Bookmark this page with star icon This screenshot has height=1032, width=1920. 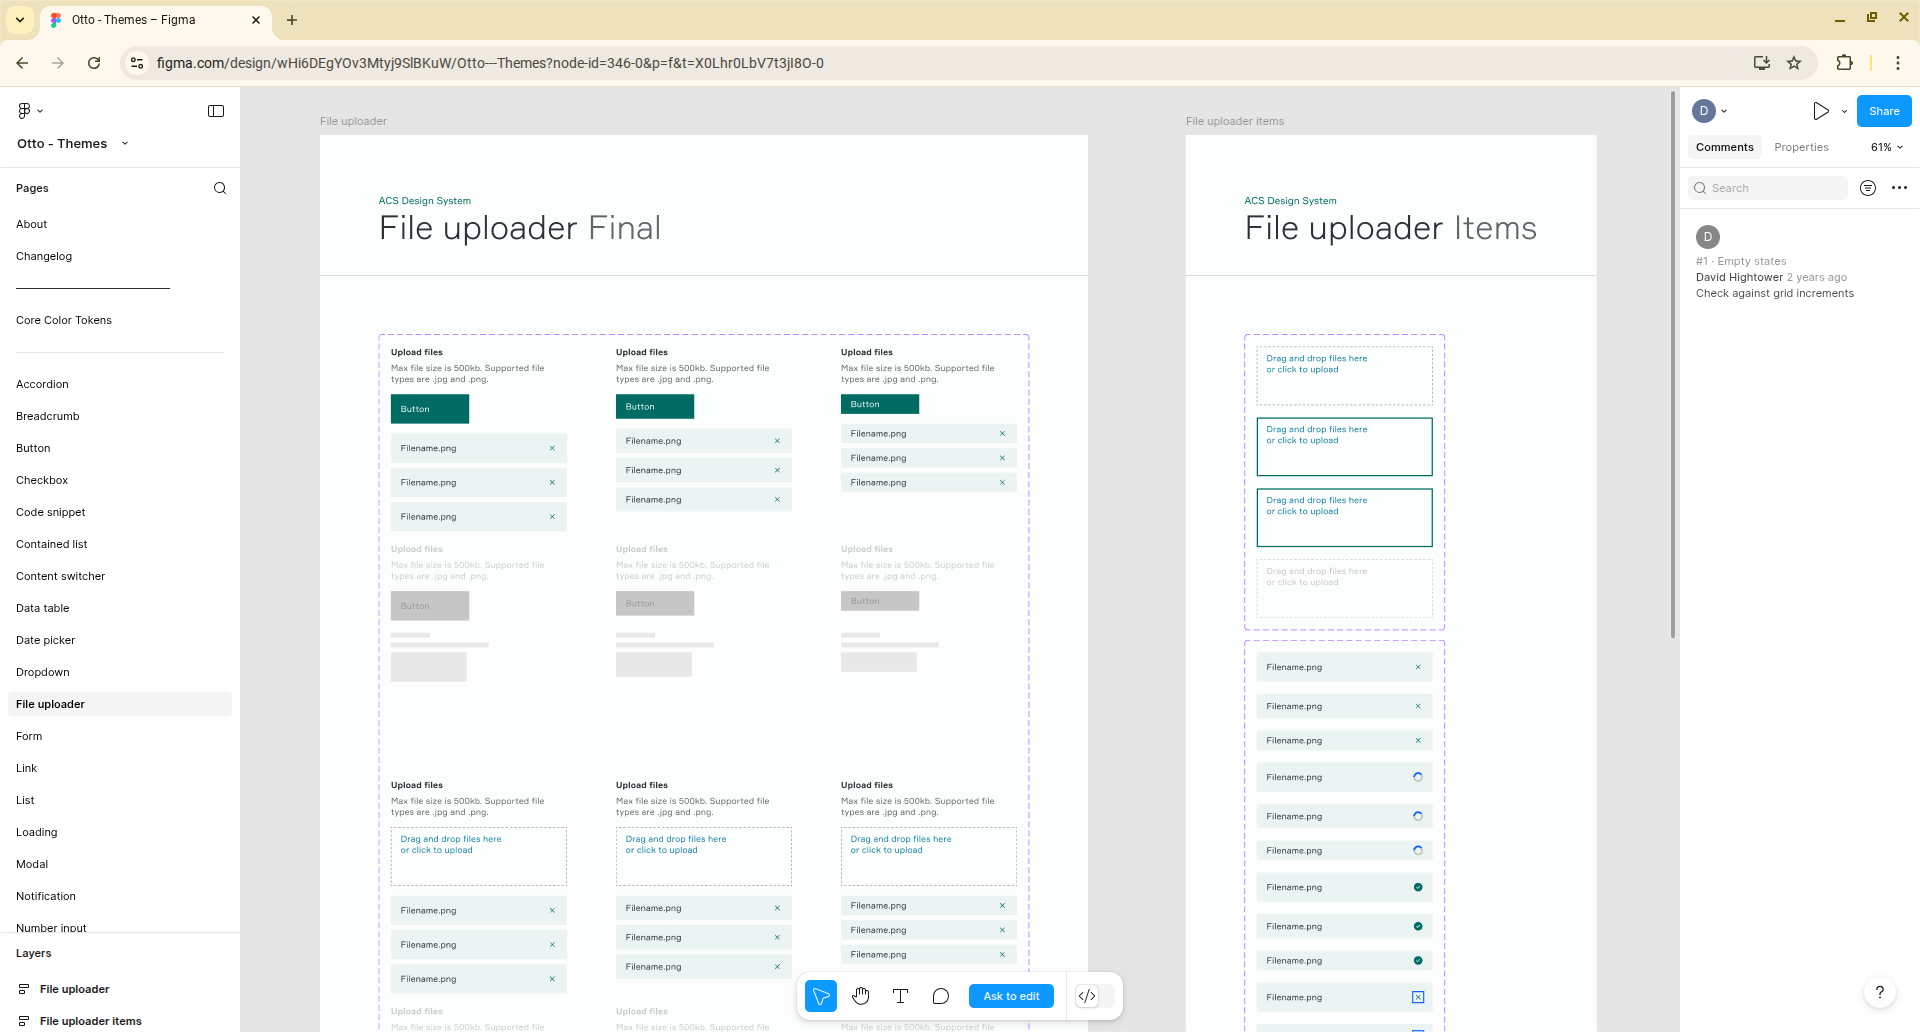(x=1794, y=63)
